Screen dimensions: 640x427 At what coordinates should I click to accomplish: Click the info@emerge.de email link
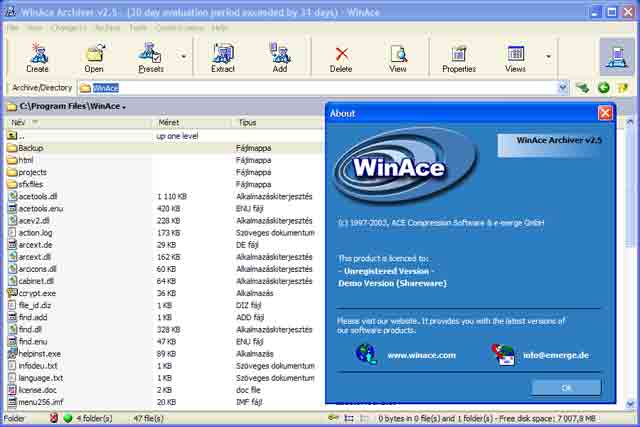(556, 356)
